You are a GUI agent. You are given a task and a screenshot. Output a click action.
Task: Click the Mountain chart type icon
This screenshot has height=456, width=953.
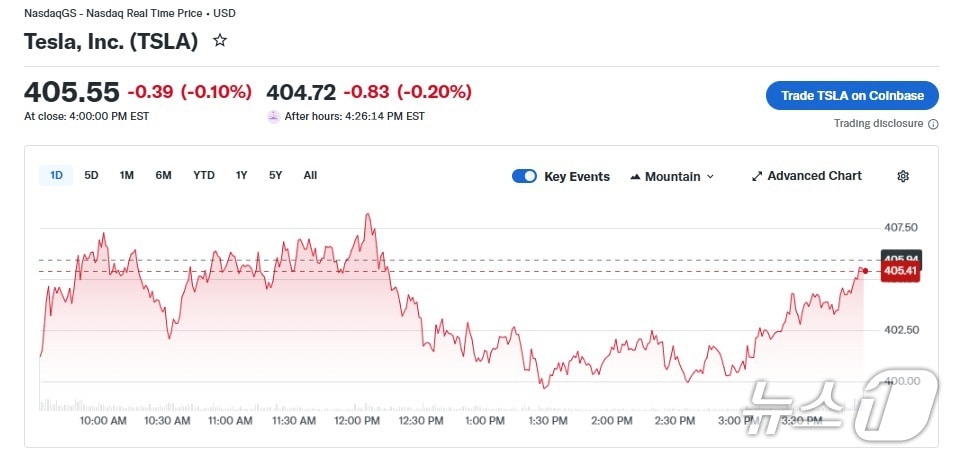pyautogui.click(x=635, y=177)
